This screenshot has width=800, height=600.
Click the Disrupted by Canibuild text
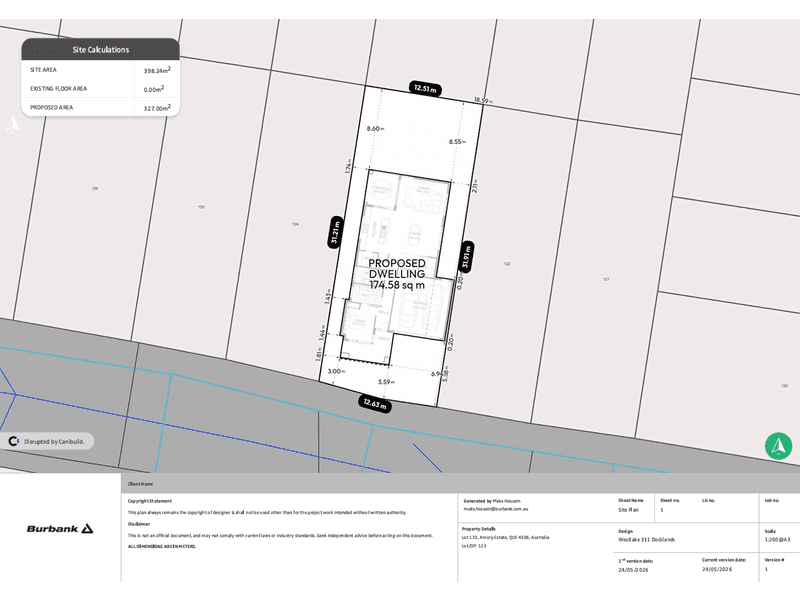[54, 441]
